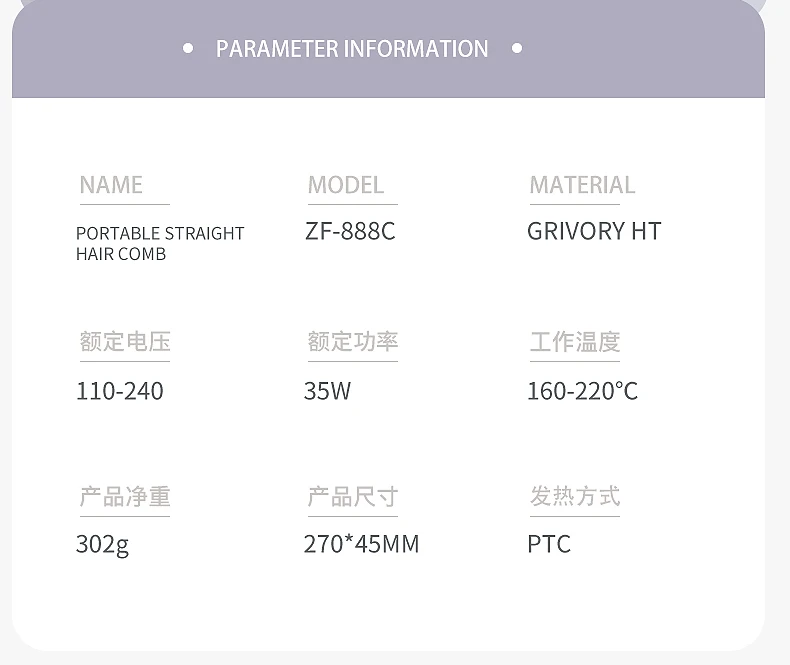Click the 产品净重 label
Screen dimensions: 790x665
(125, 496)
